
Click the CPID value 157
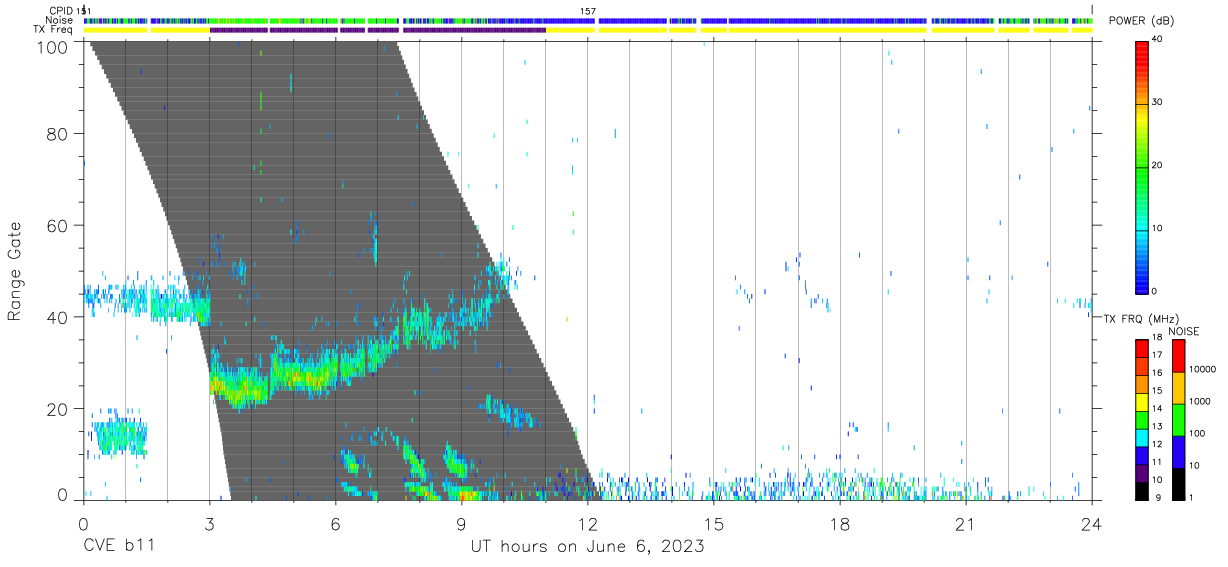(588, 11)
